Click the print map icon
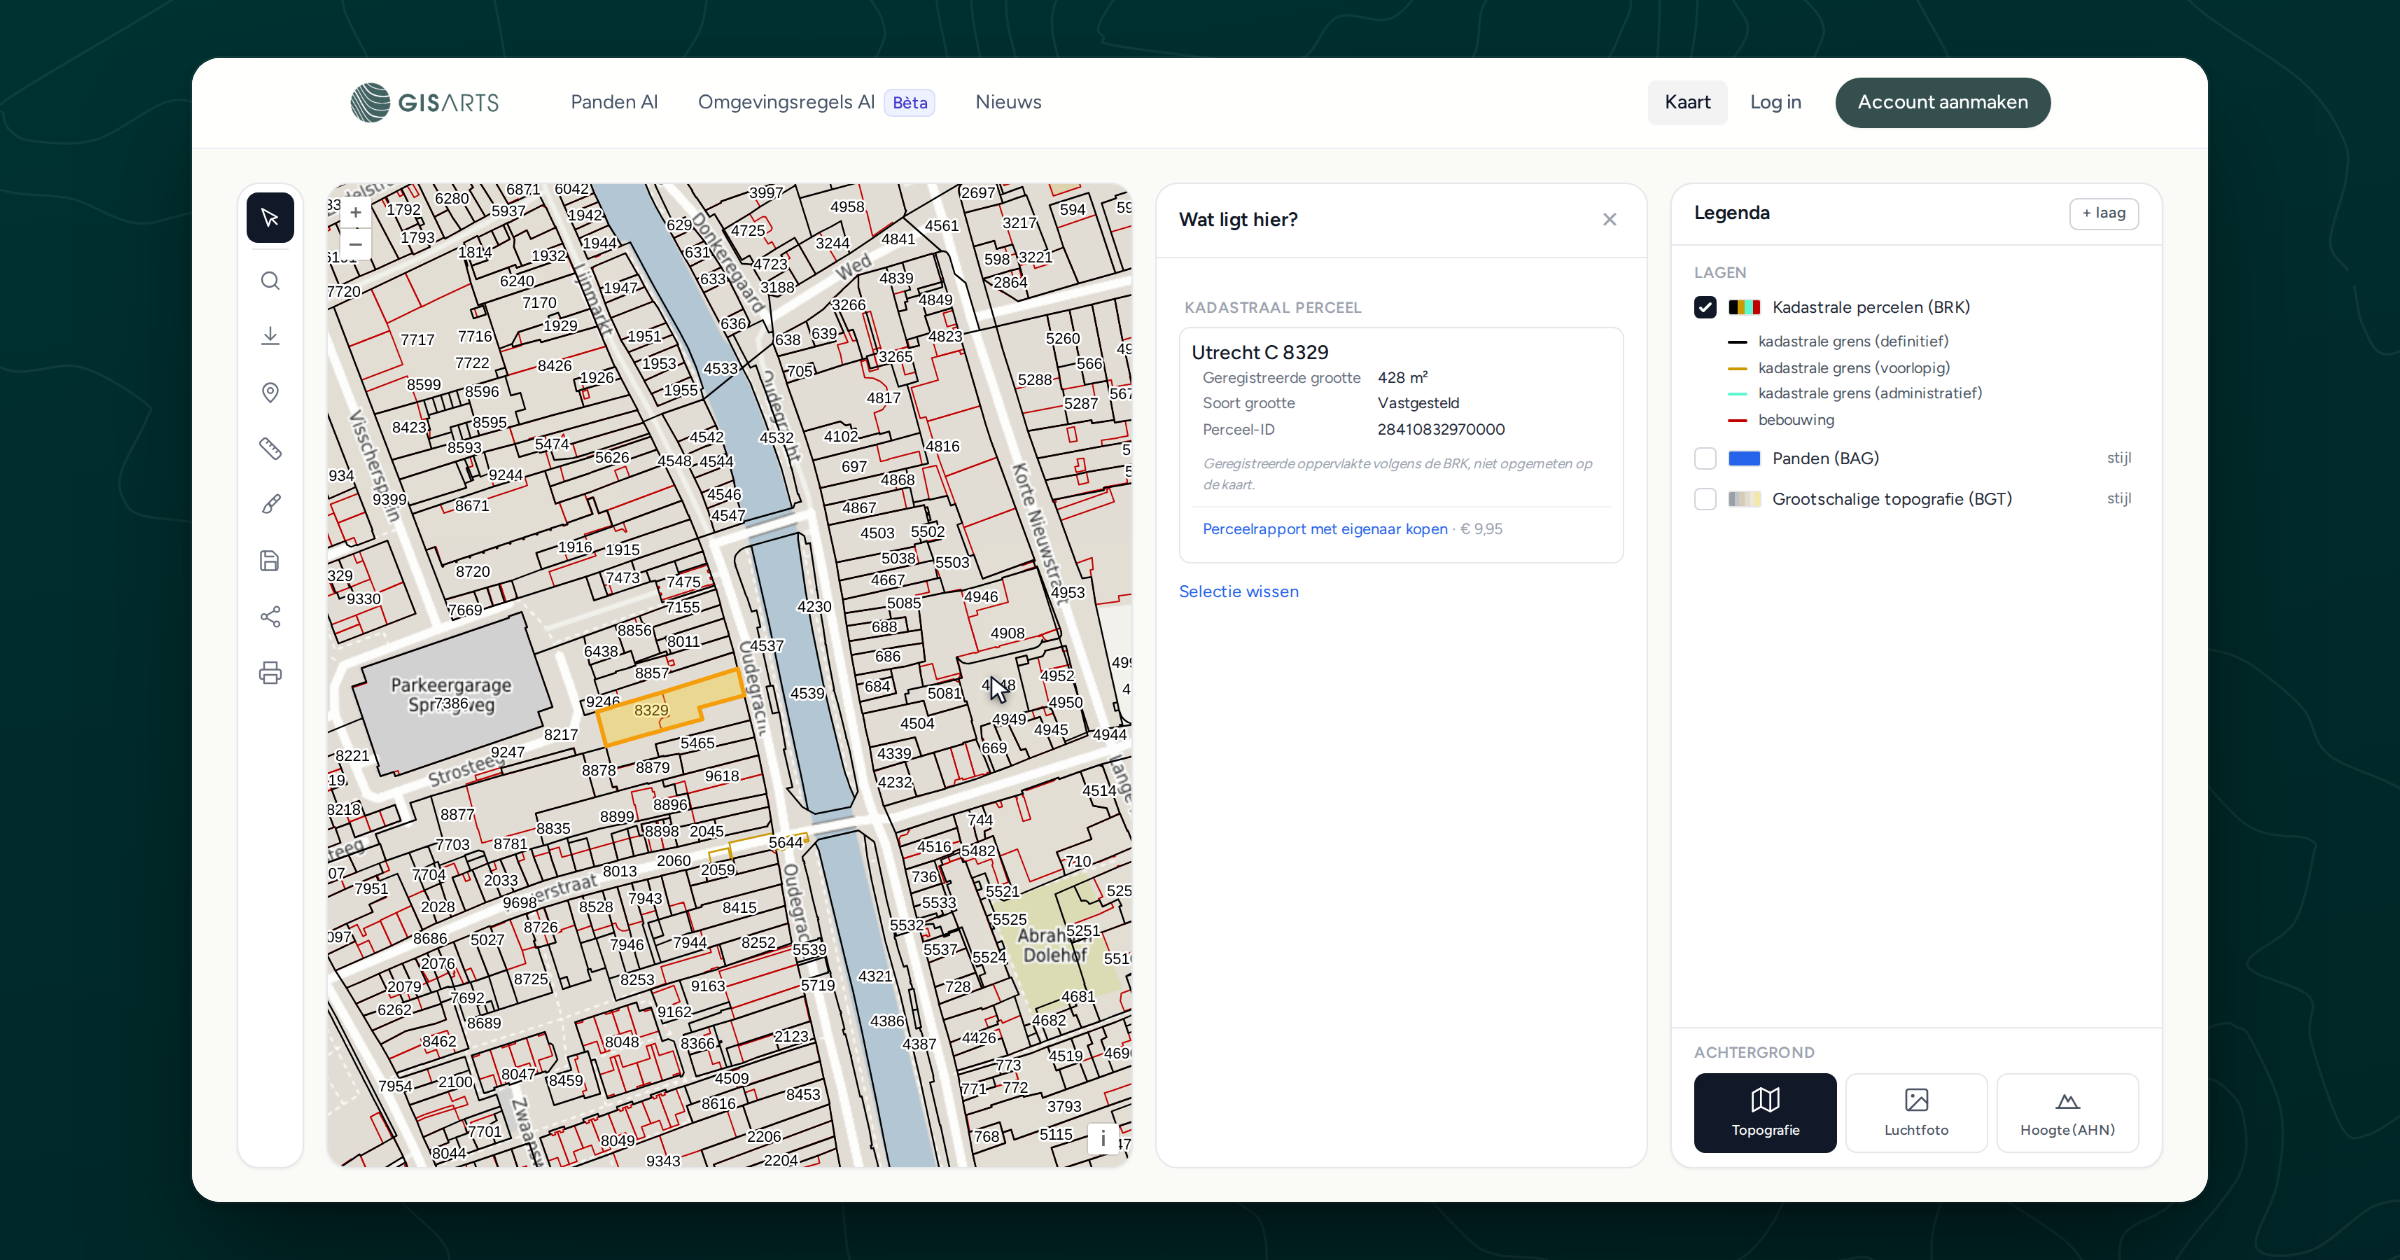Screen dimensions: 2400x1260 270,673
